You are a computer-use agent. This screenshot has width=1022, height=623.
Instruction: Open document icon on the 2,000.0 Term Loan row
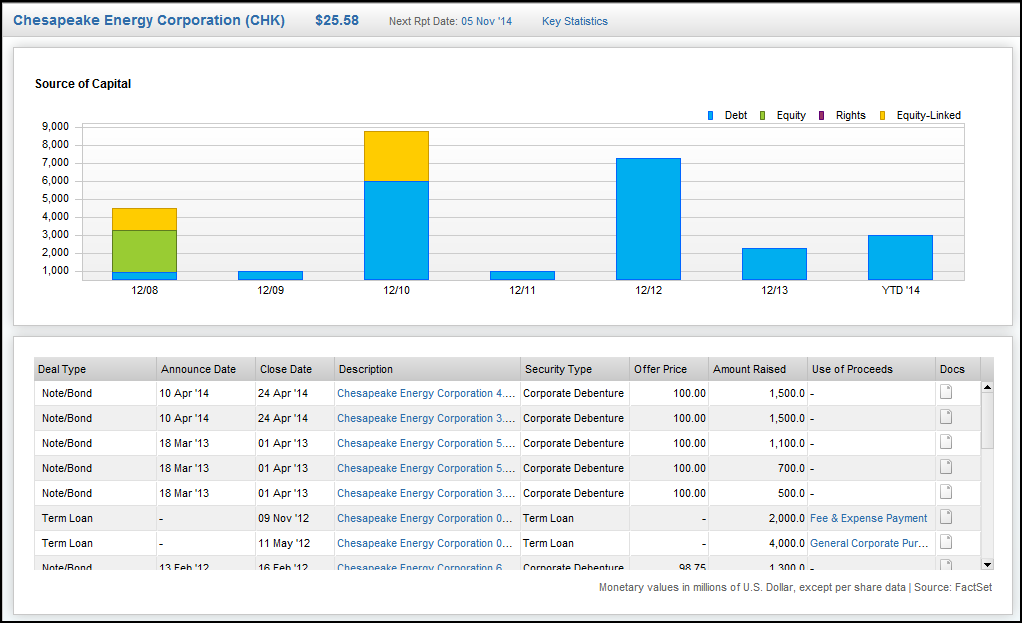[x=945, y=518]
